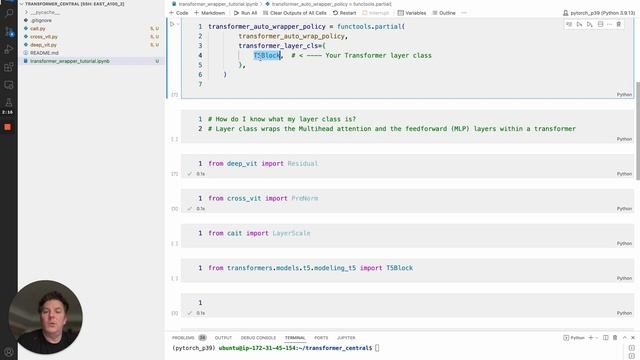
Task: Click the highlighted T5Block text on line 4
Action: coord(267,56)
